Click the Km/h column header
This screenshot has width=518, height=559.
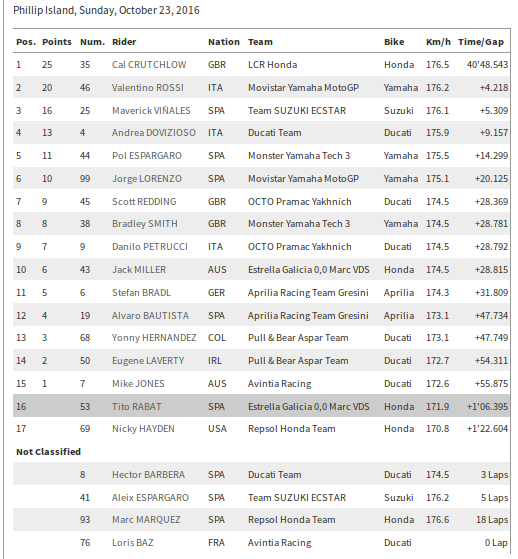[438, 42]
